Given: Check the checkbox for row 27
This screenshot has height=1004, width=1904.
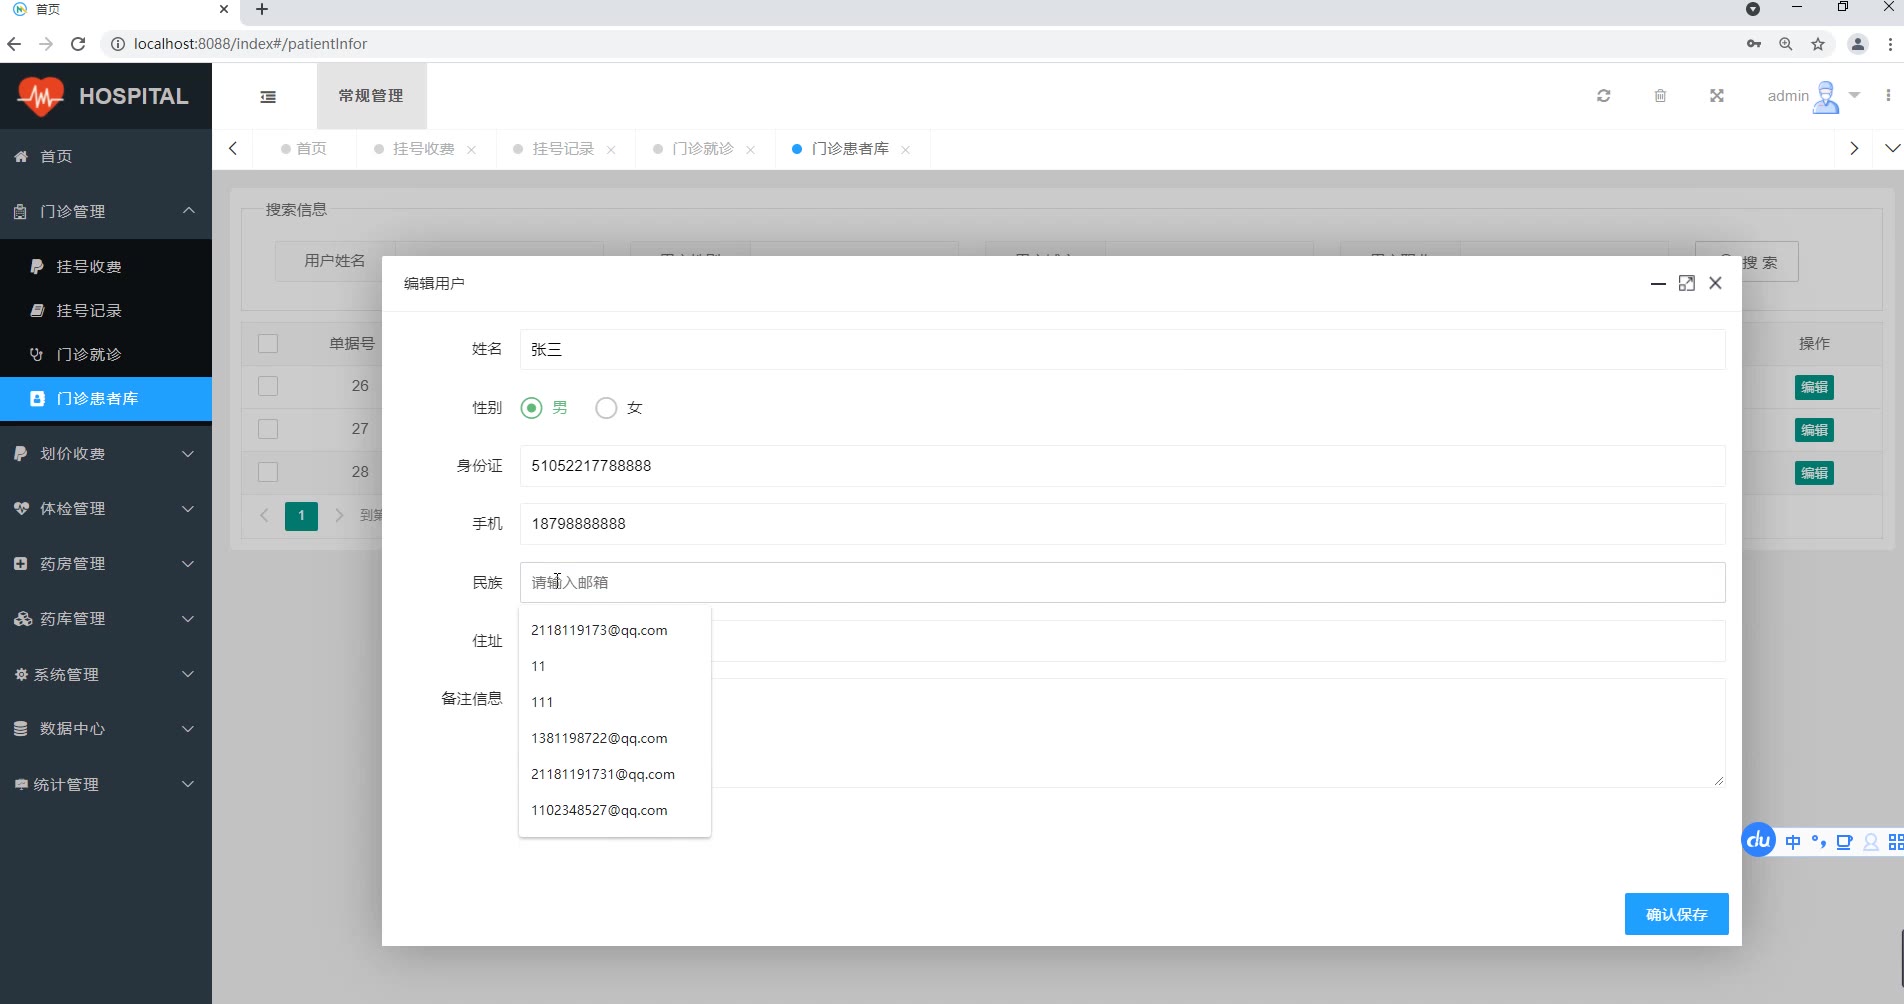Looking at the screenshot, I should [x=268, y=429].
